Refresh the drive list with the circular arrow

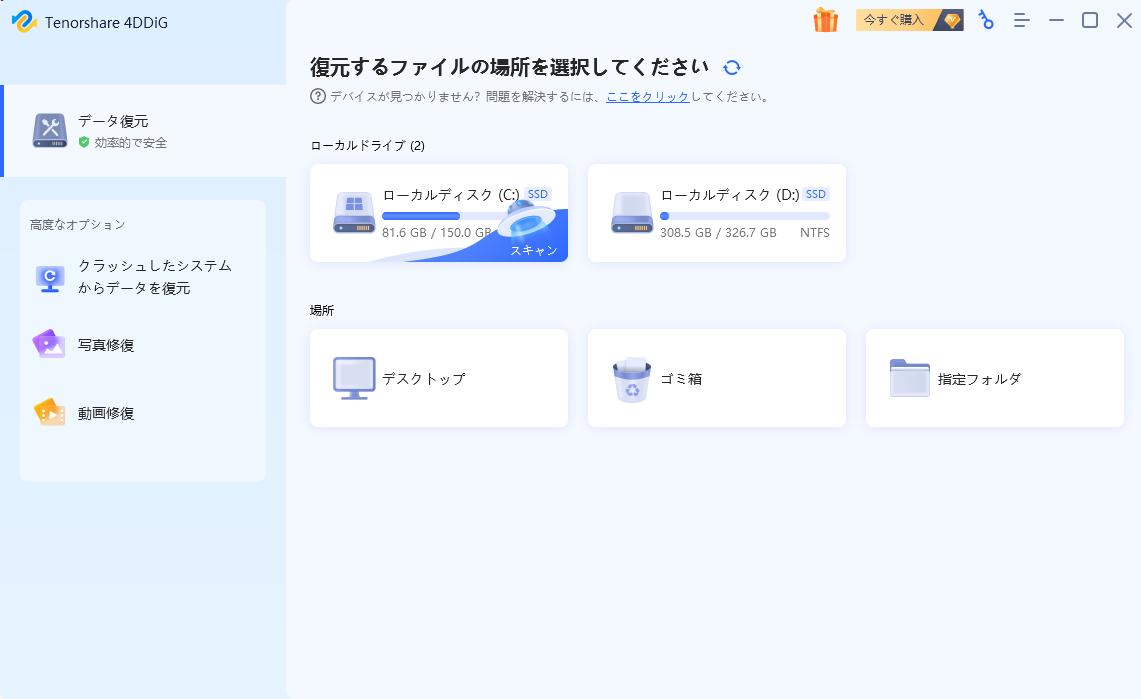tap(733, 66)
